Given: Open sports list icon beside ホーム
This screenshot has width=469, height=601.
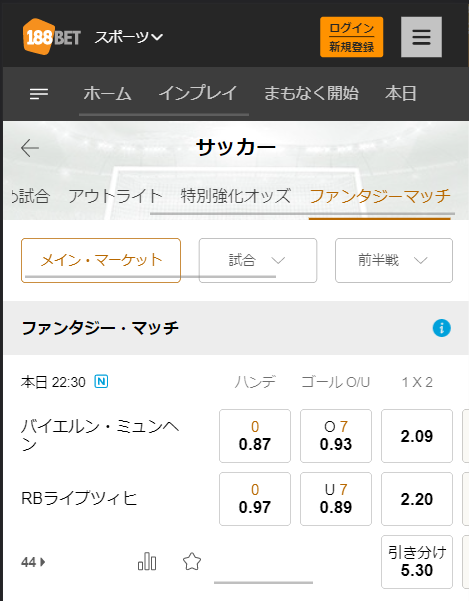Looking at the screenshot, I should (x=39, y=94).
